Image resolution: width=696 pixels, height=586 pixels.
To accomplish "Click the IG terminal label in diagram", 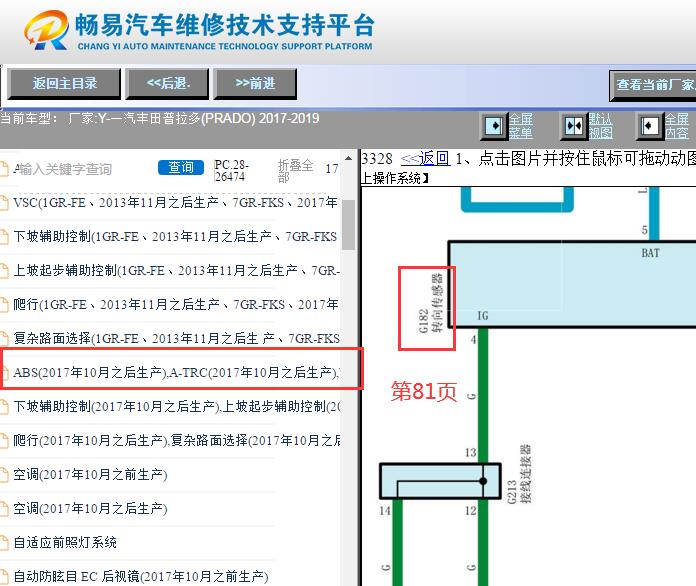I will 482,316.
